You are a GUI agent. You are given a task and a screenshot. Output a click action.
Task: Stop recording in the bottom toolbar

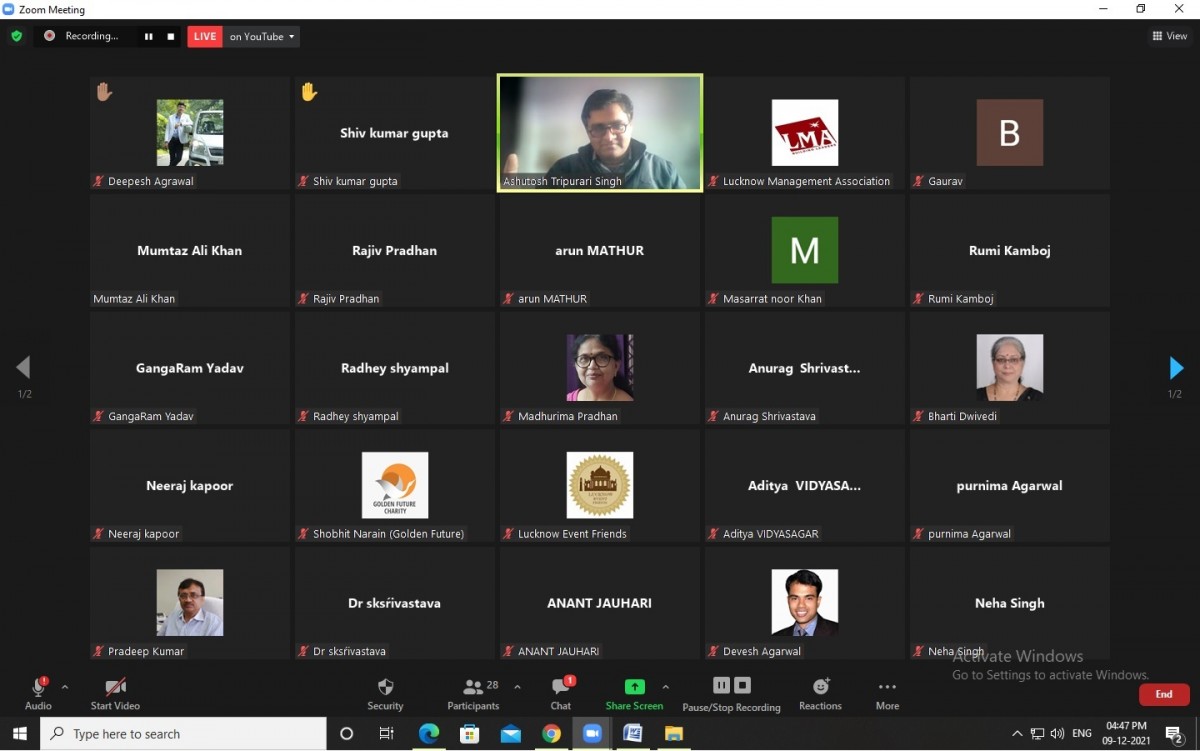[x=742, y=685]
